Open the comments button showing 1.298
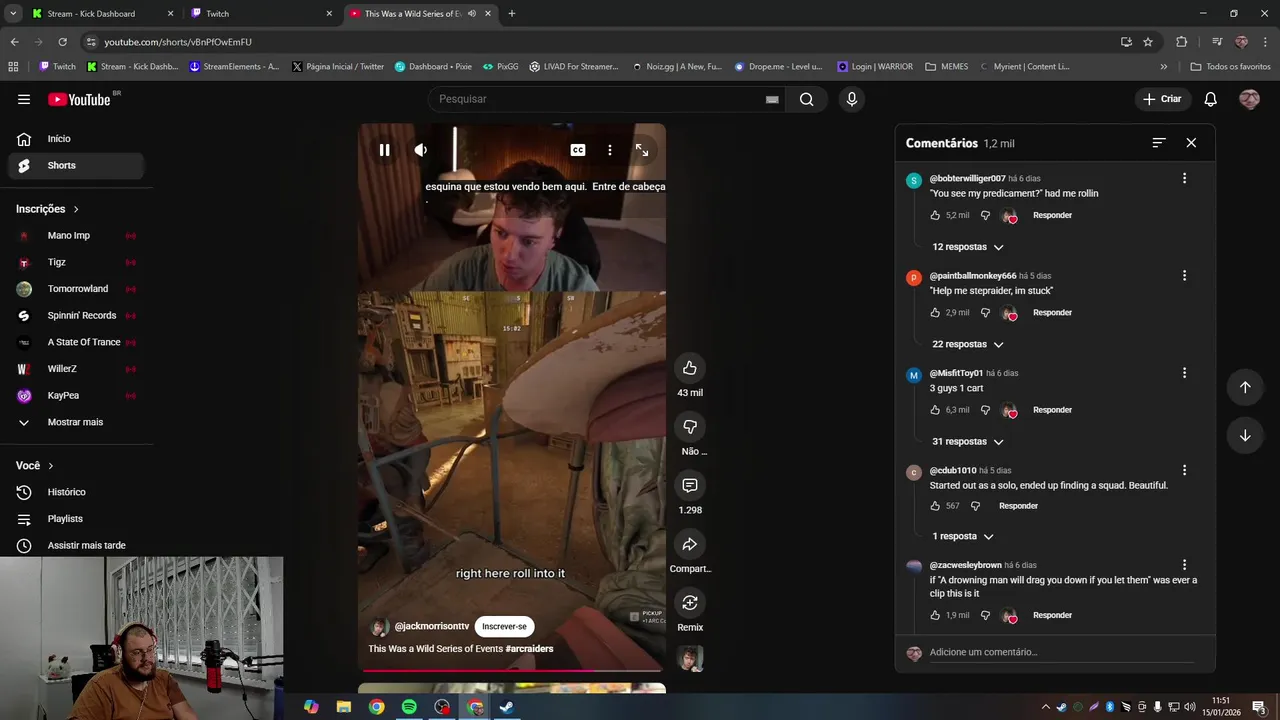The width and height of the screenshot is (1280, 720). [x=690, y=485]
